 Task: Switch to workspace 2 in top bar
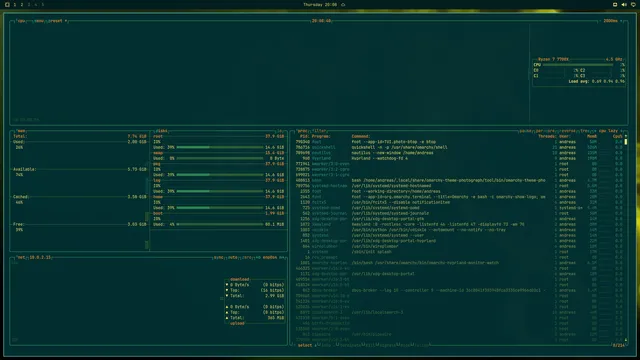pyautogui.click(x=22, y=4)
